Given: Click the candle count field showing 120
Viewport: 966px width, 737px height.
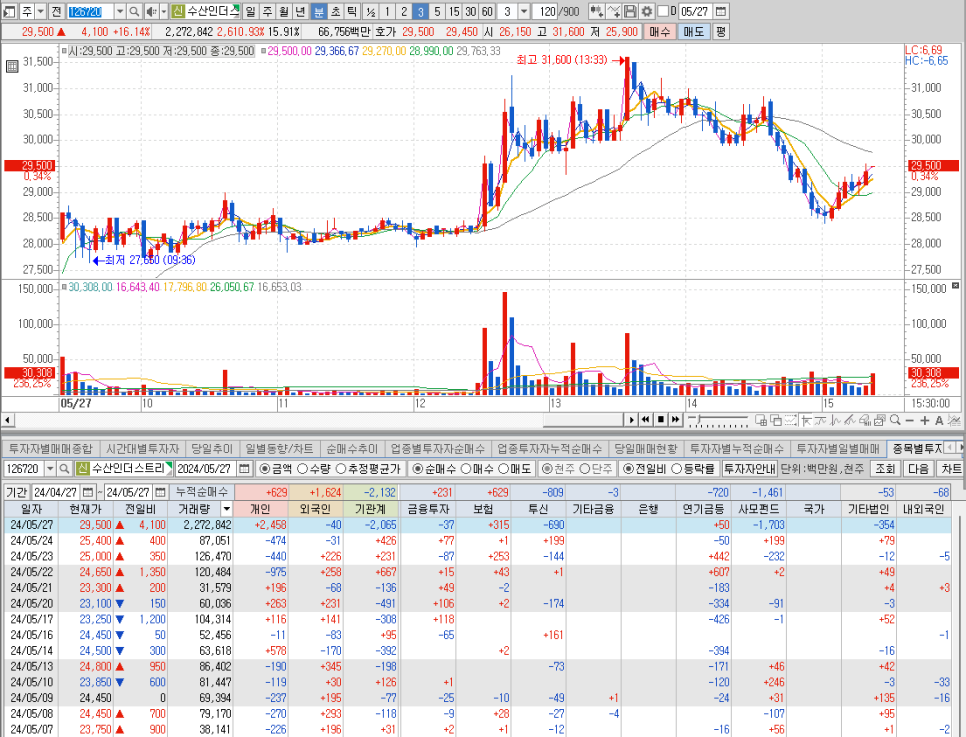Looking at the screenshot, I should coord(546,11).
